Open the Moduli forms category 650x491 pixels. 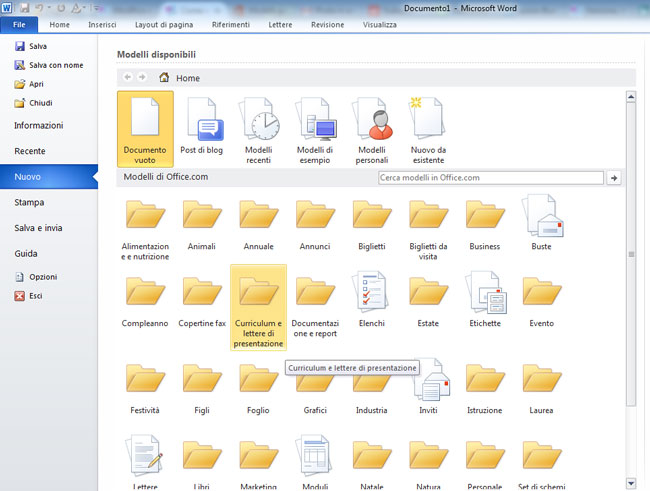(x=315, y=460)
